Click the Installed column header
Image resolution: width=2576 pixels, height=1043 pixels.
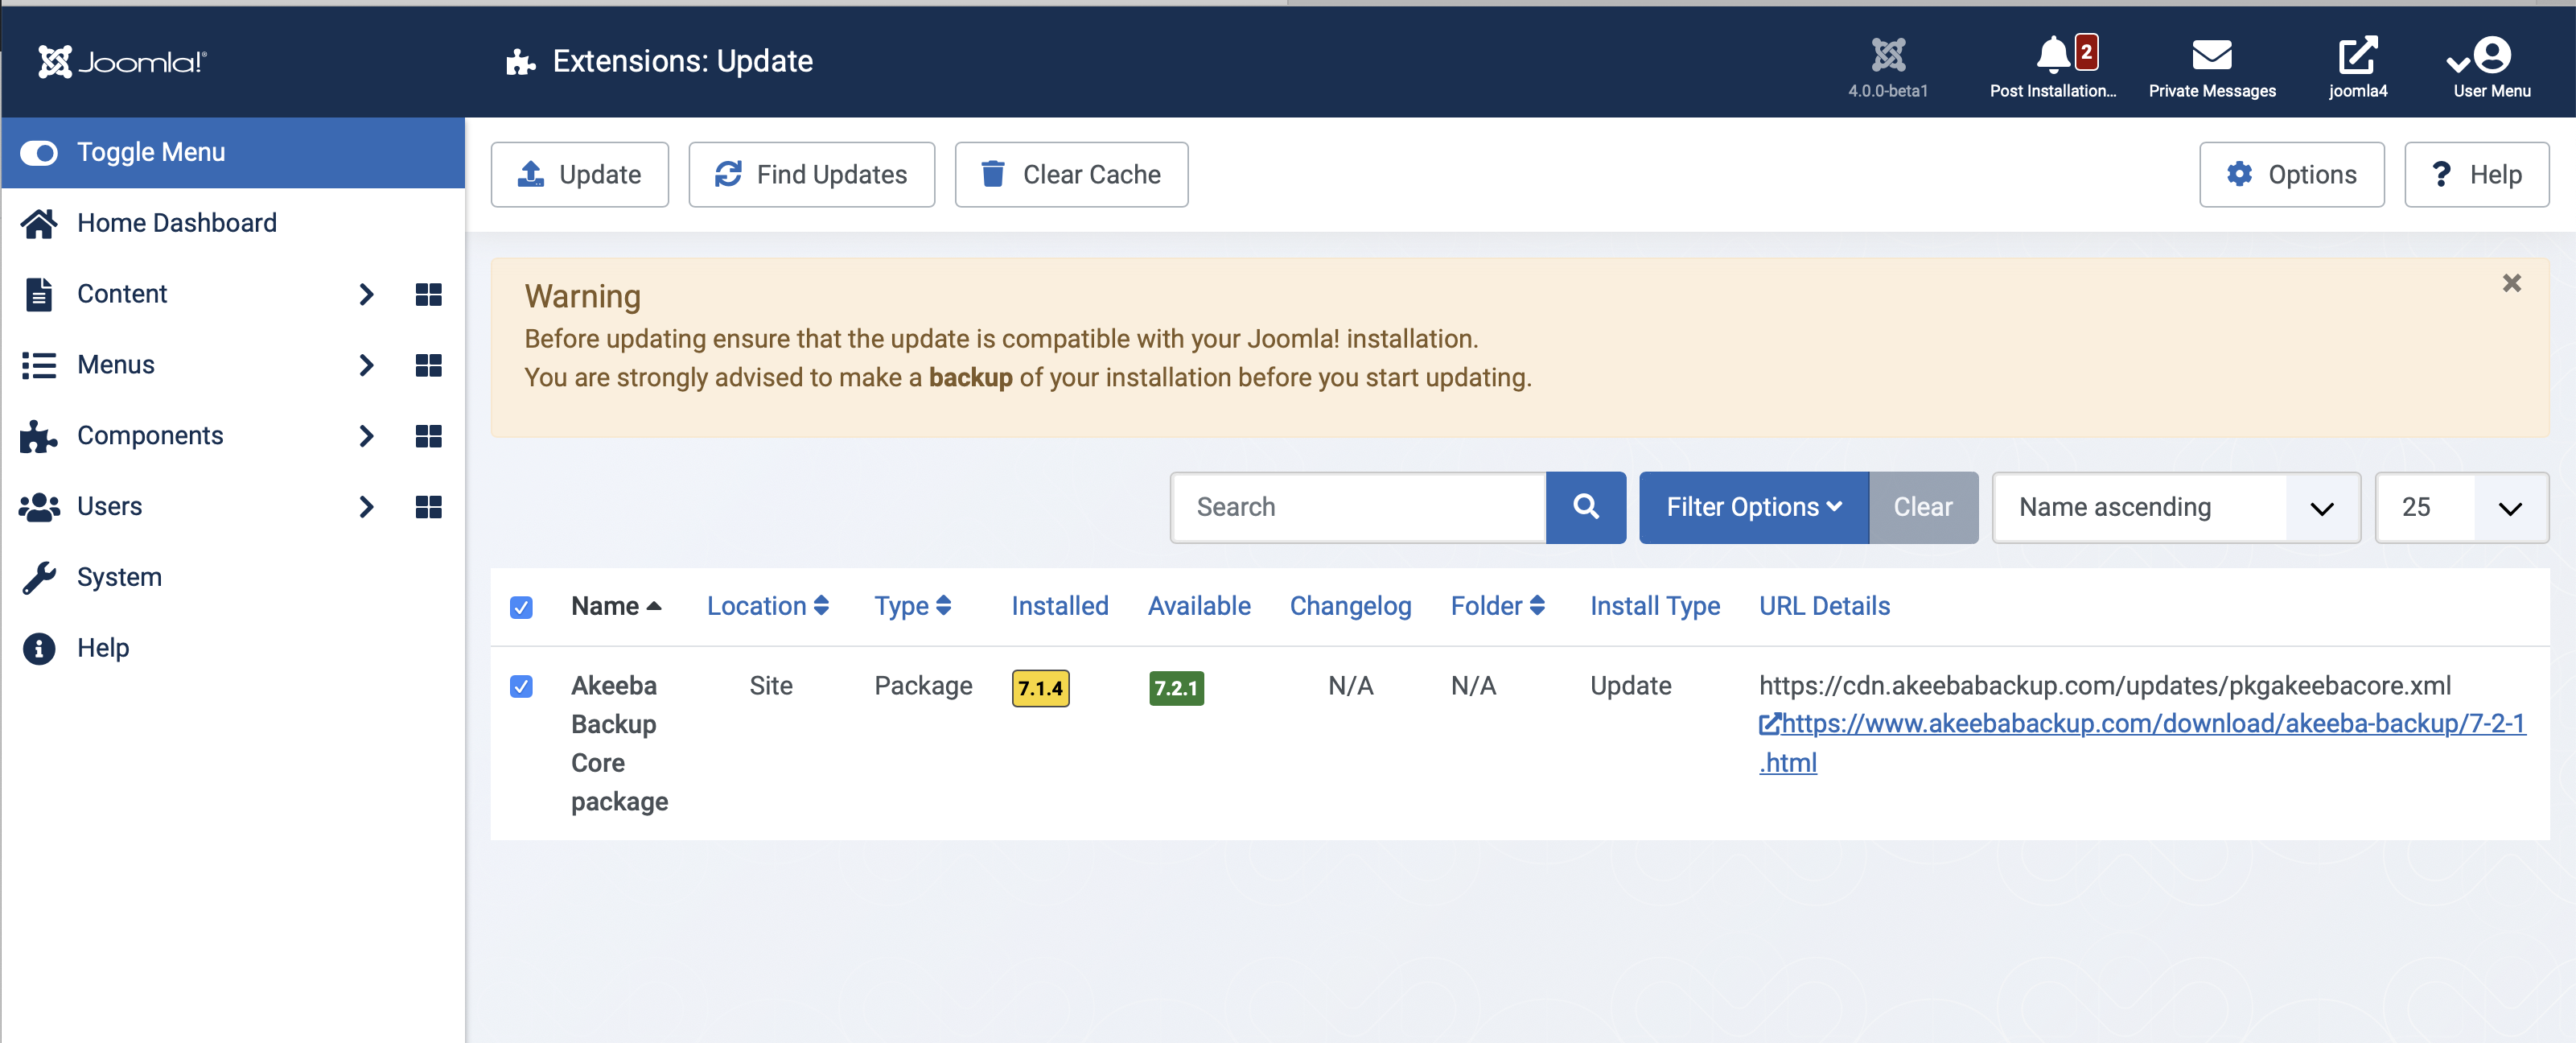pyautogui.click(x=1060, y=606)
